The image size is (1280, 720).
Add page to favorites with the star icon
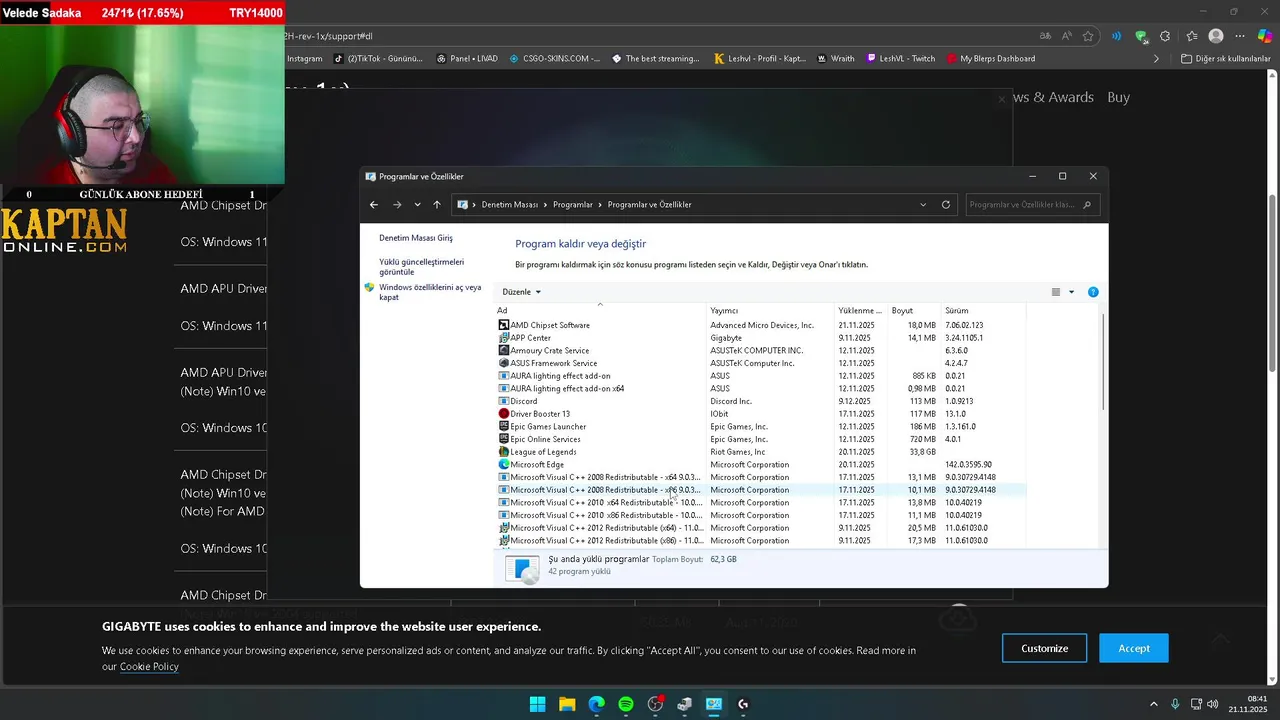tap(1088, 36)
